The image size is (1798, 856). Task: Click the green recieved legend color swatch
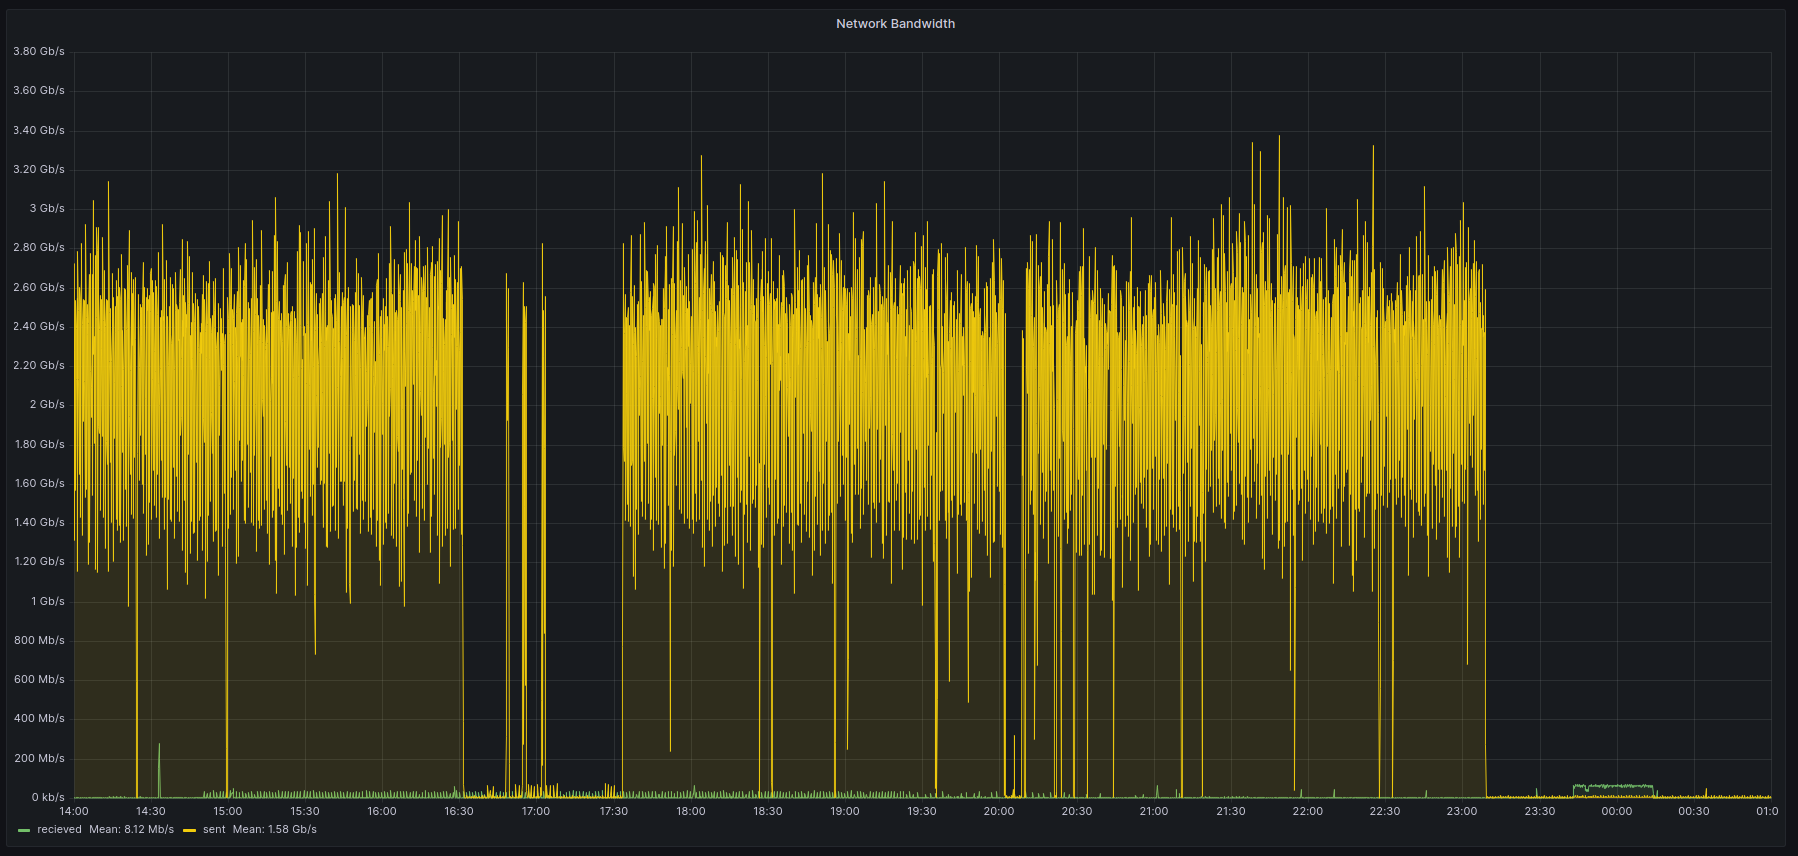pos(24,830)
